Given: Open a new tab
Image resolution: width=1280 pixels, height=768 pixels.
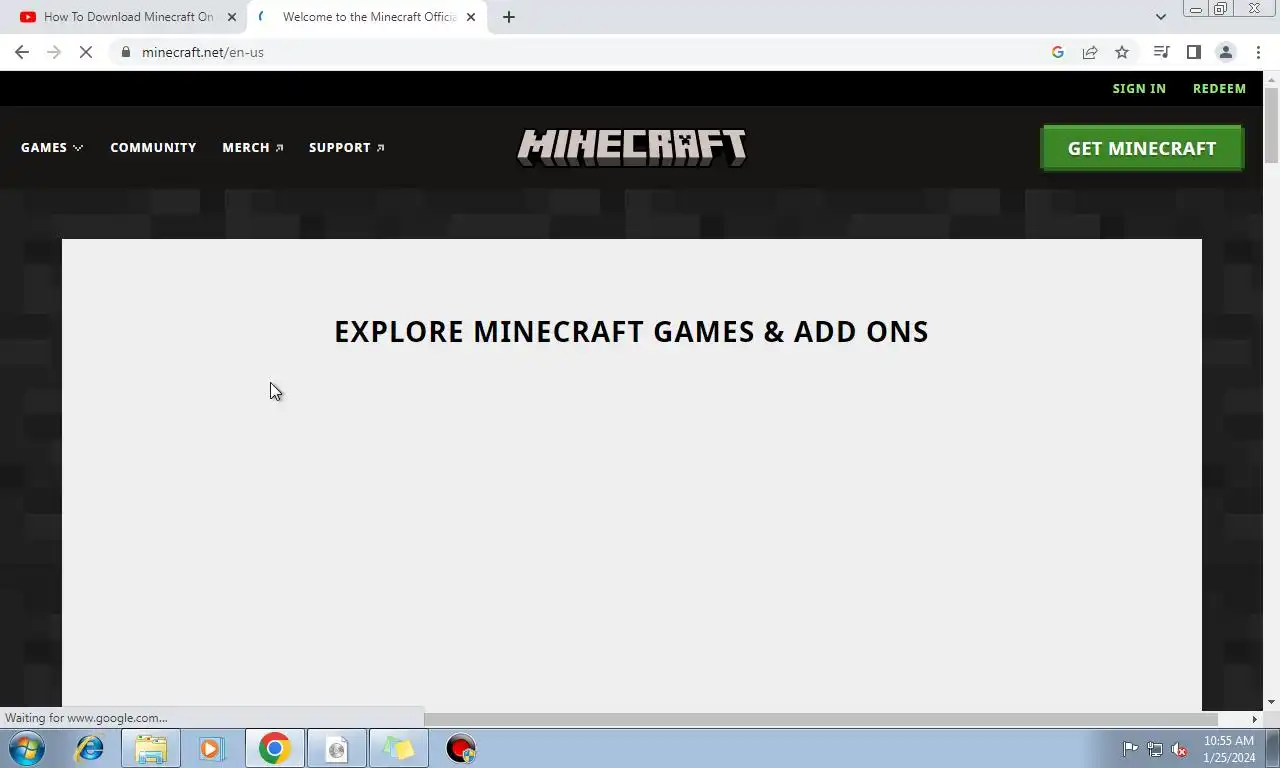Looking at the screenshot, I should [x=509, y=17].
